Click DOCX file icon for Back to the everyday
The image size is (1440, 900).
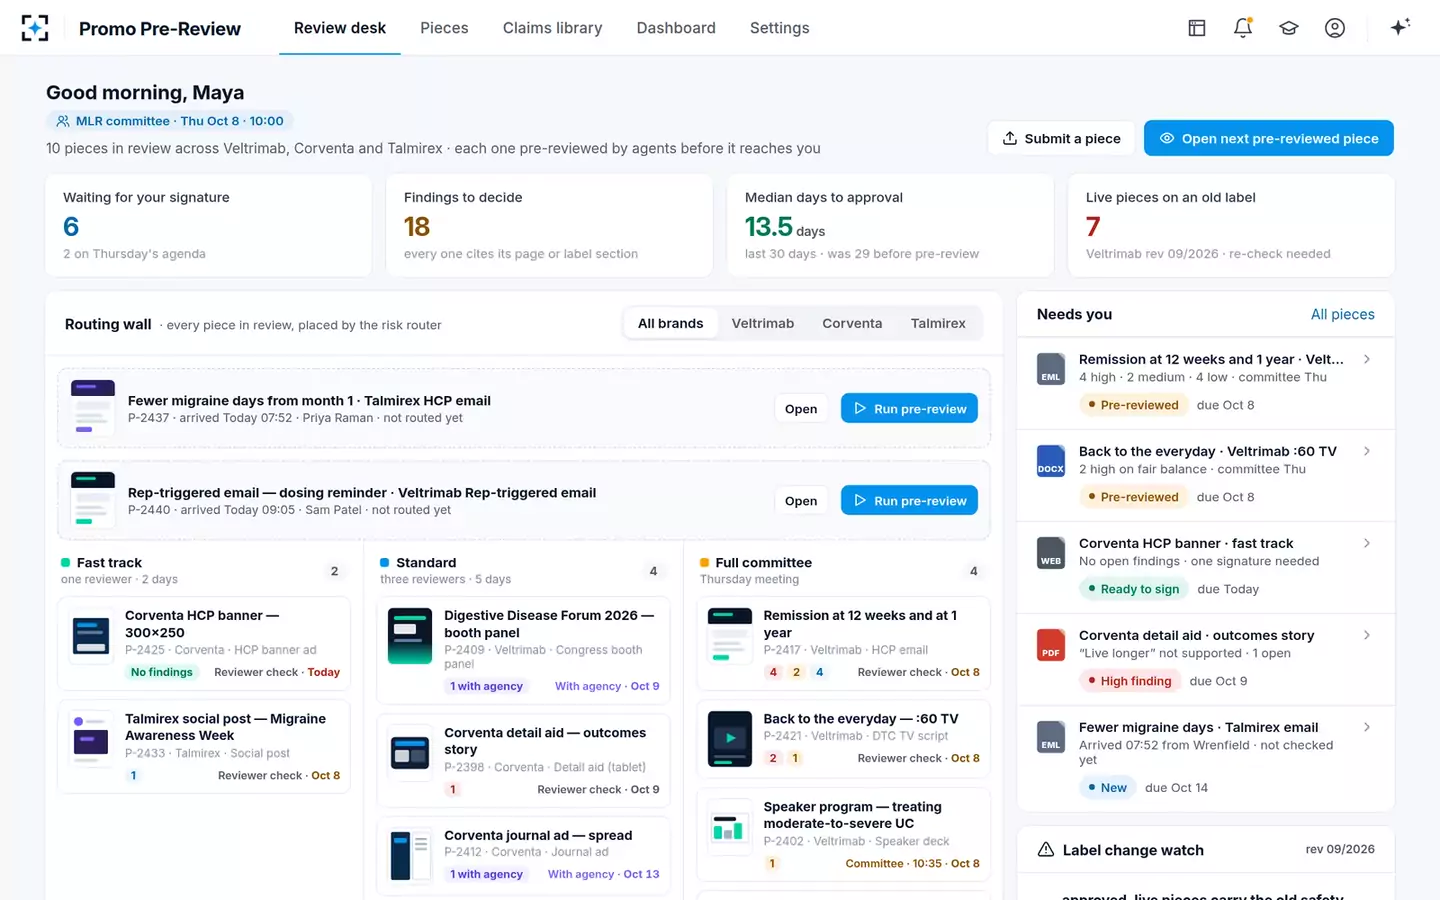pos(1051,461)
